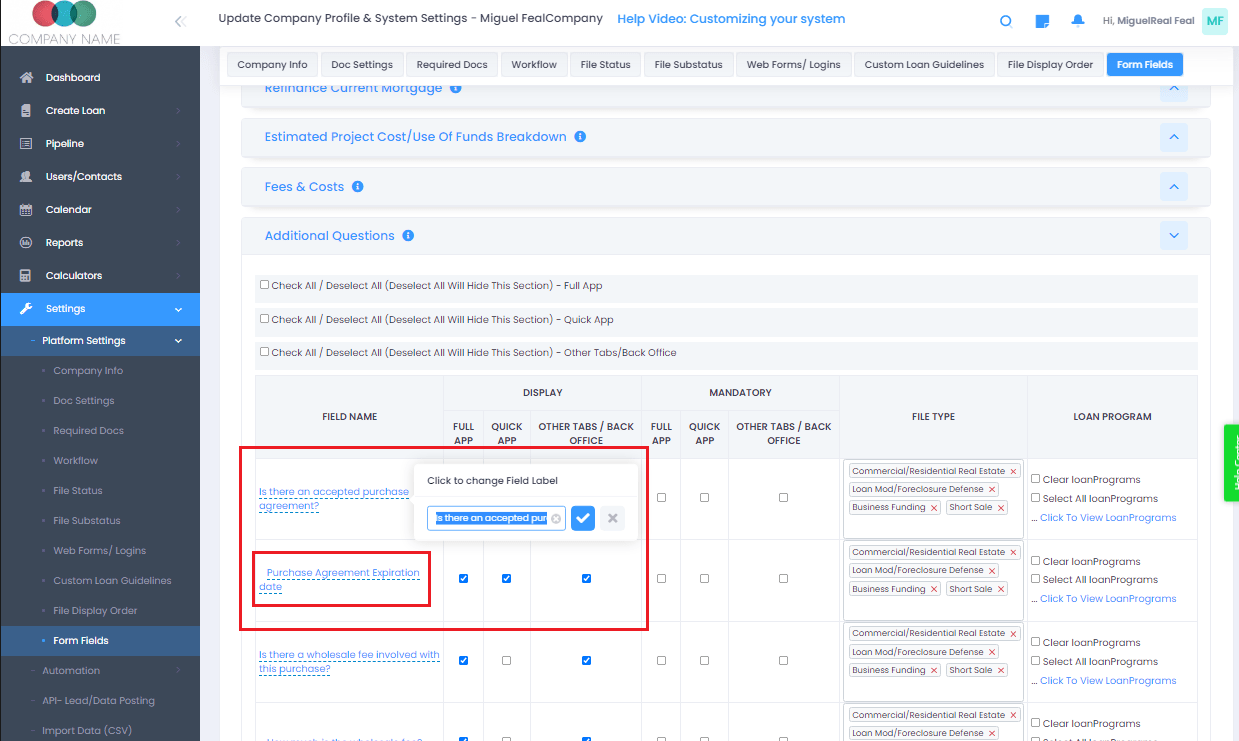Image resolution: width=1239 pixels, height=741 pixels.
Task: Click info icon next to Refinance Current Mortgage
Action: click(x=456, y=88)
